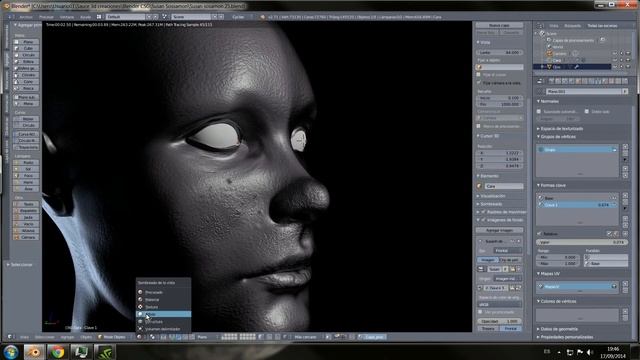
Task: Toggle Suavizado automático checkbox
Action: [539, 111]
